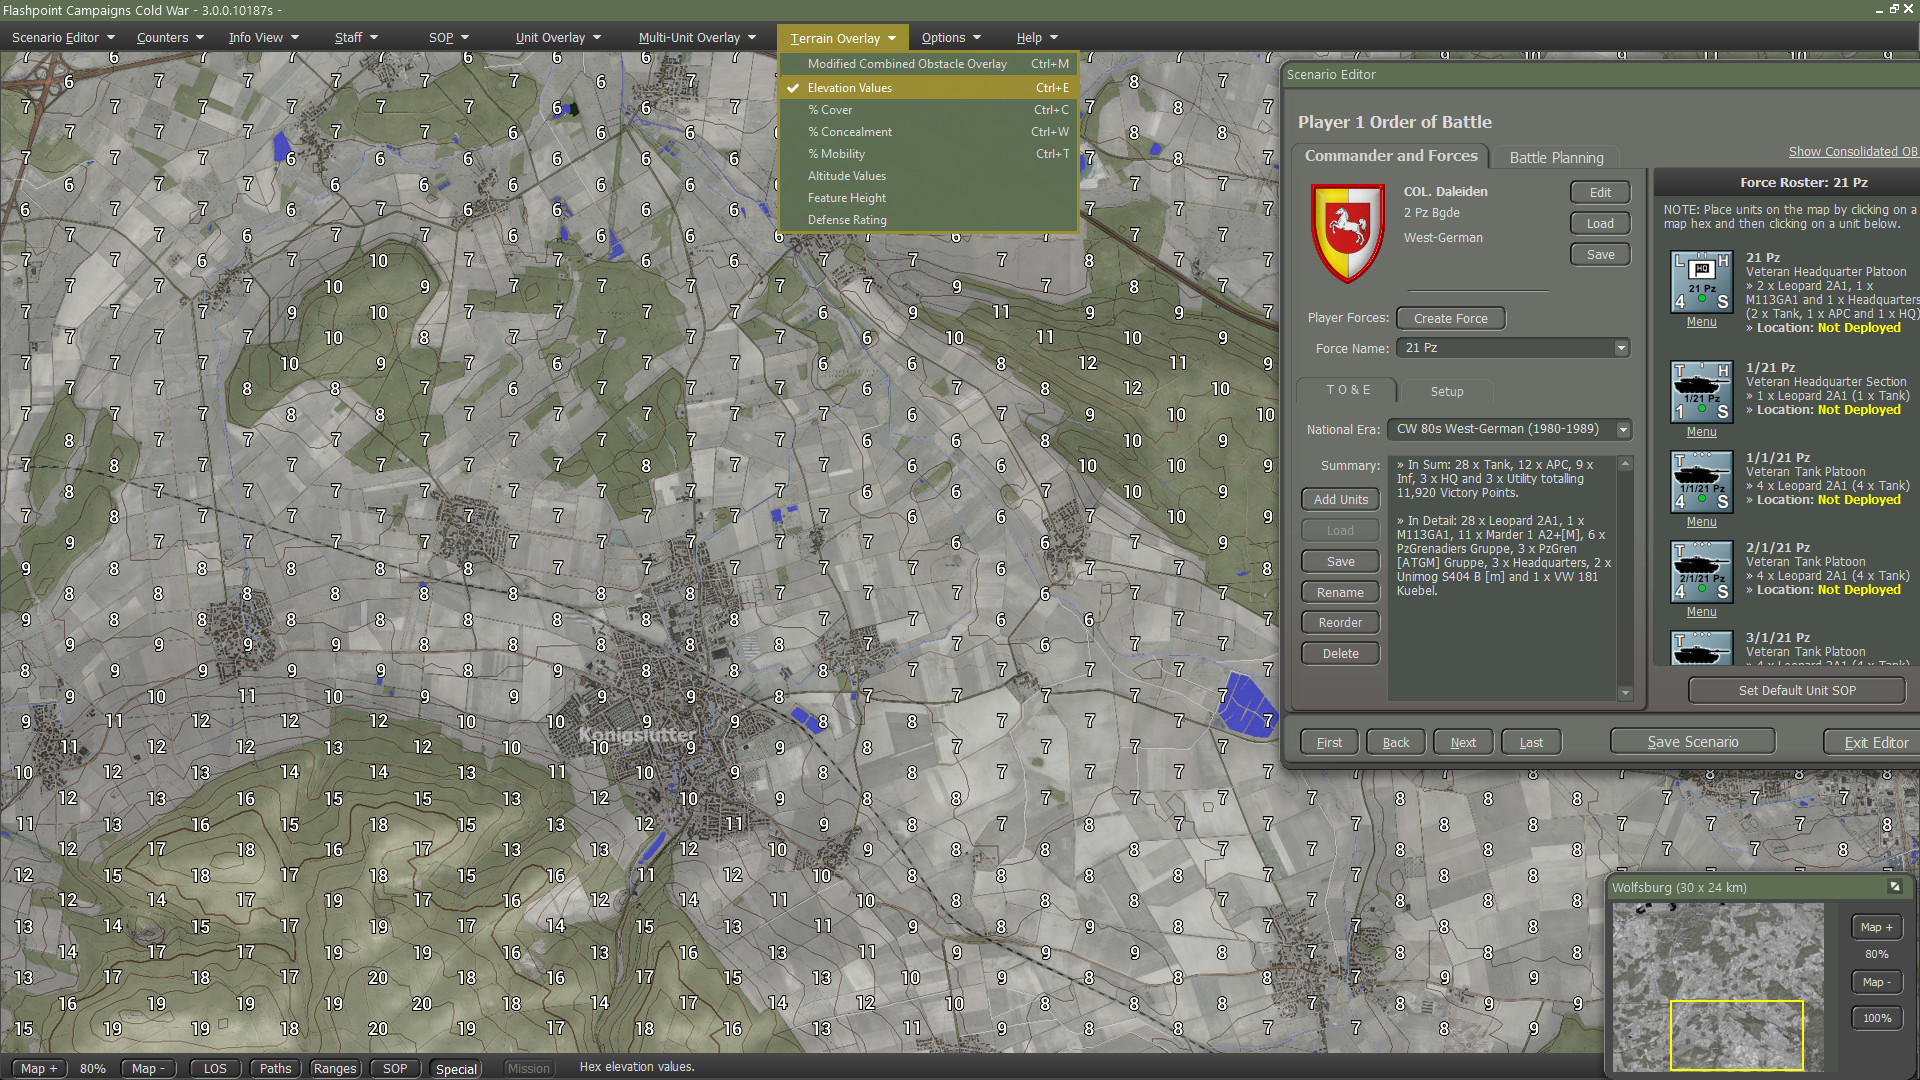This screenshot has height=1080, width=1920.
Task: Open the Force Name dropdown
Action: point(1620,348)
